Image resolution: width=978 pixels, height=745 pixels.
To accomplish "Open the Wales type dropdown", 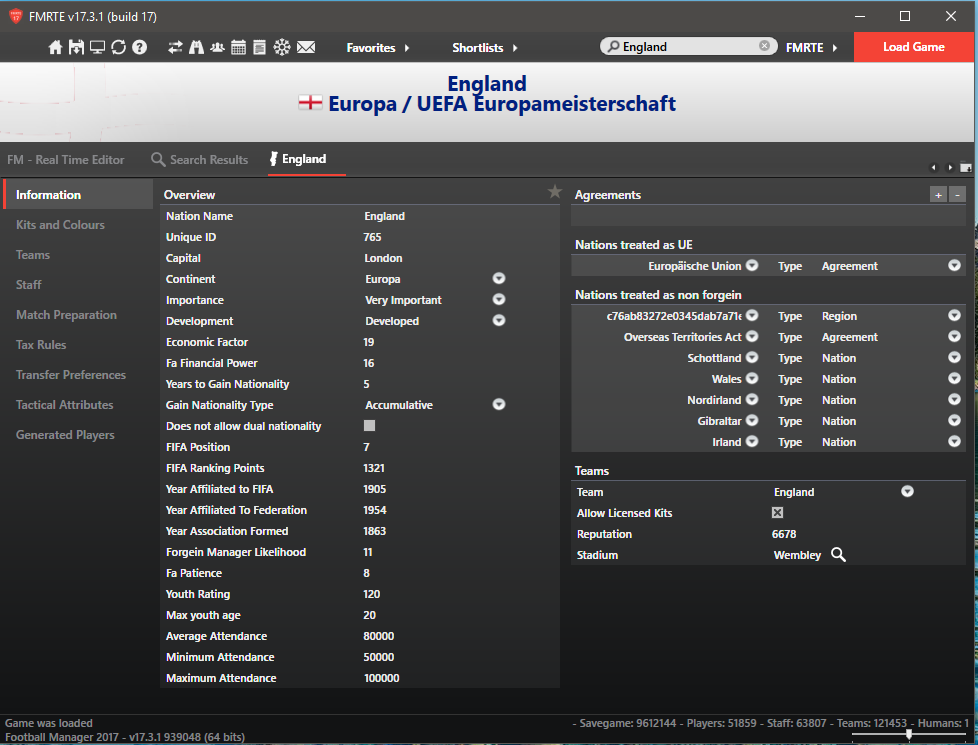I will [954, 378].
